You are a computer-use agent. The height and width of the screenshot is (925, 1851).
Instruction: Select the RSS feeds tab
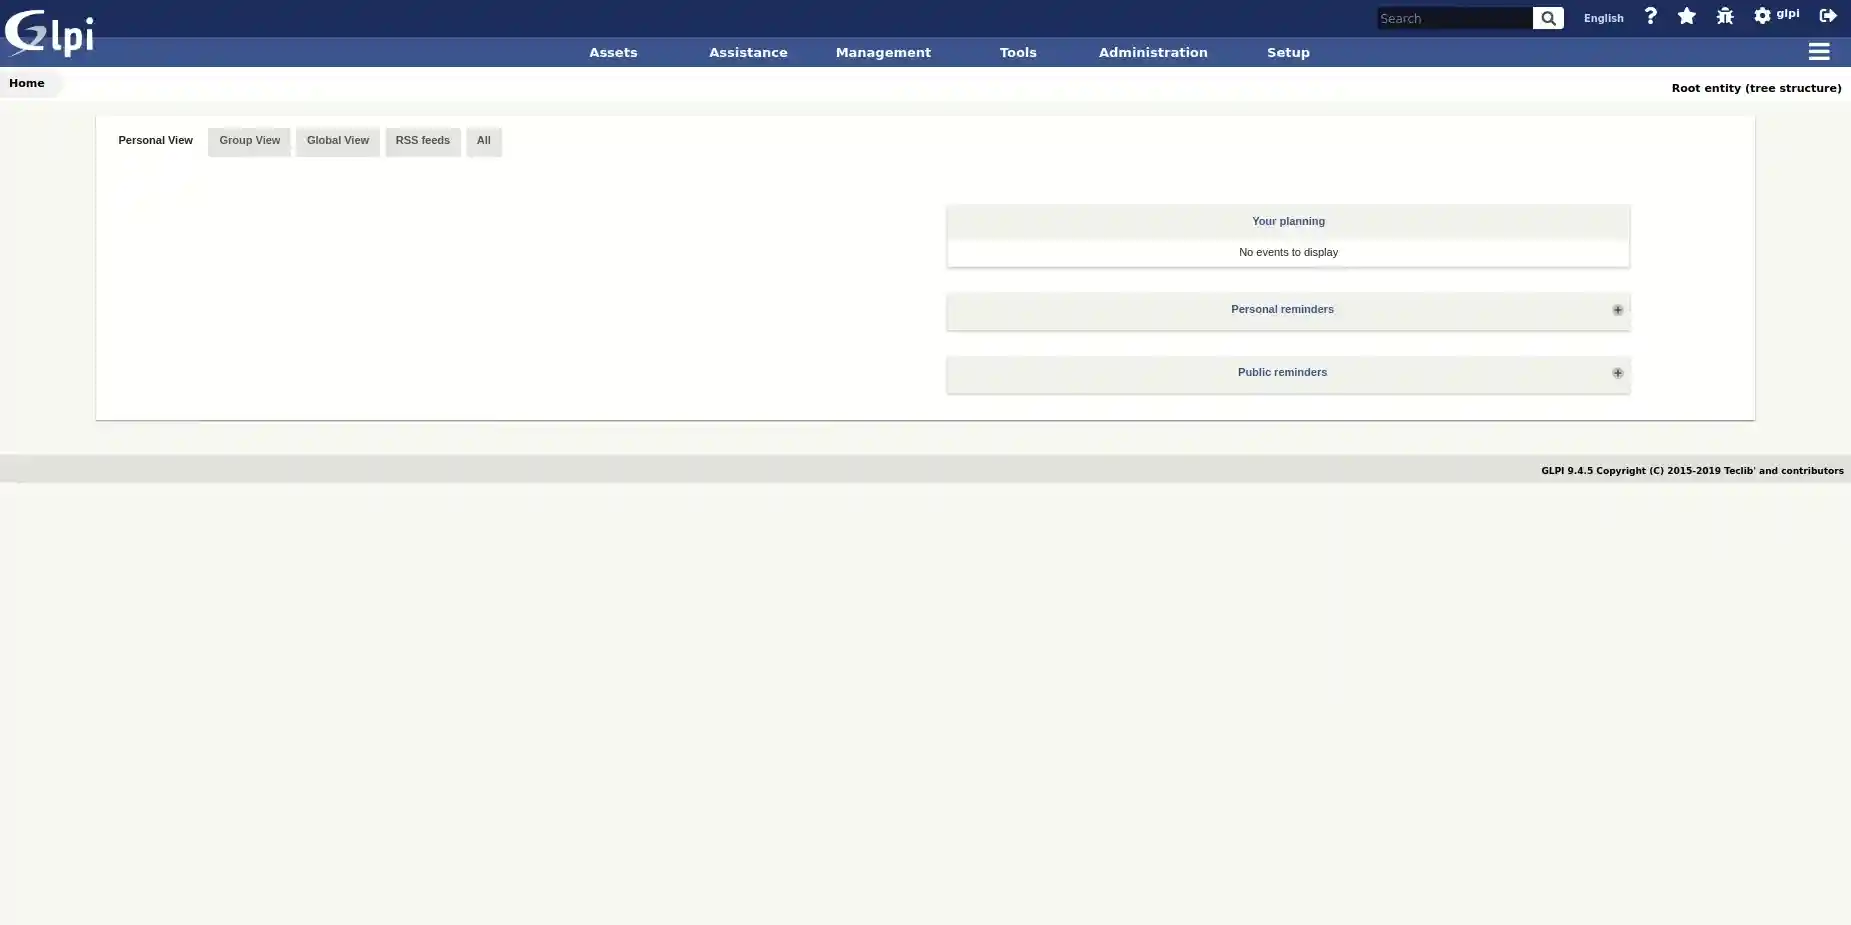422,141
